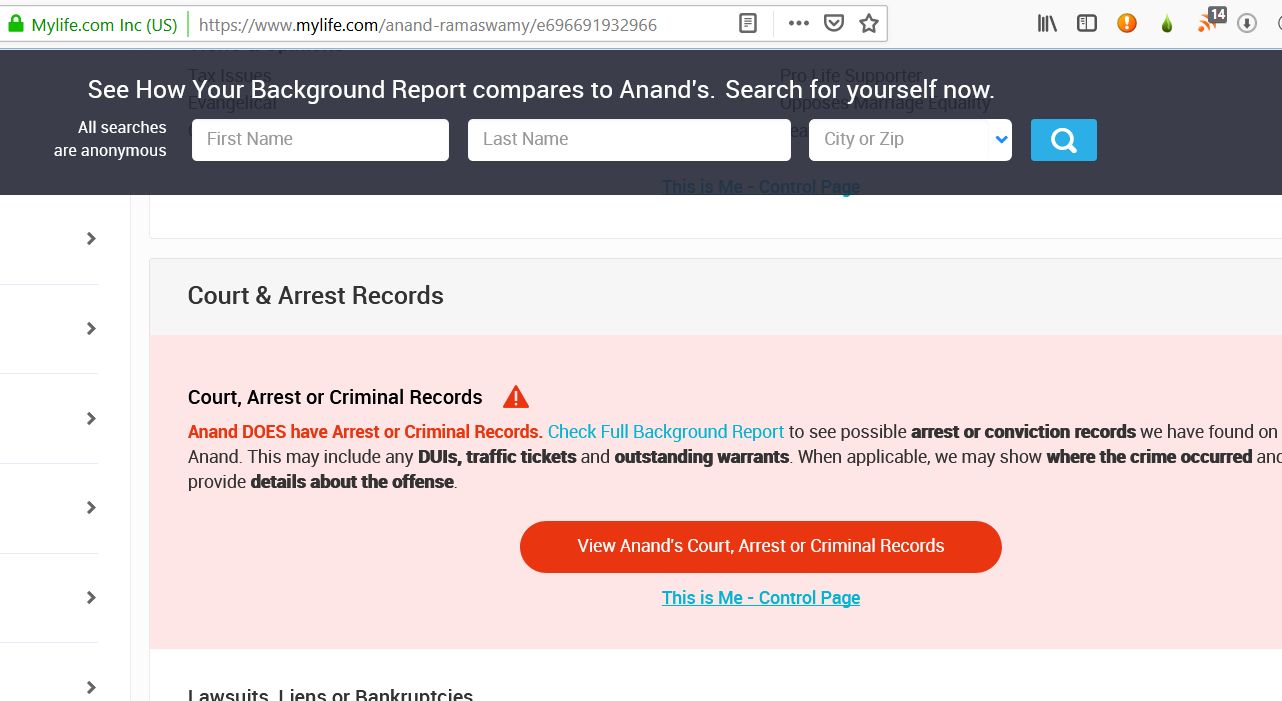
Task: Click the orange exclamation extension icon
Action: click(x=1127, y=24)
